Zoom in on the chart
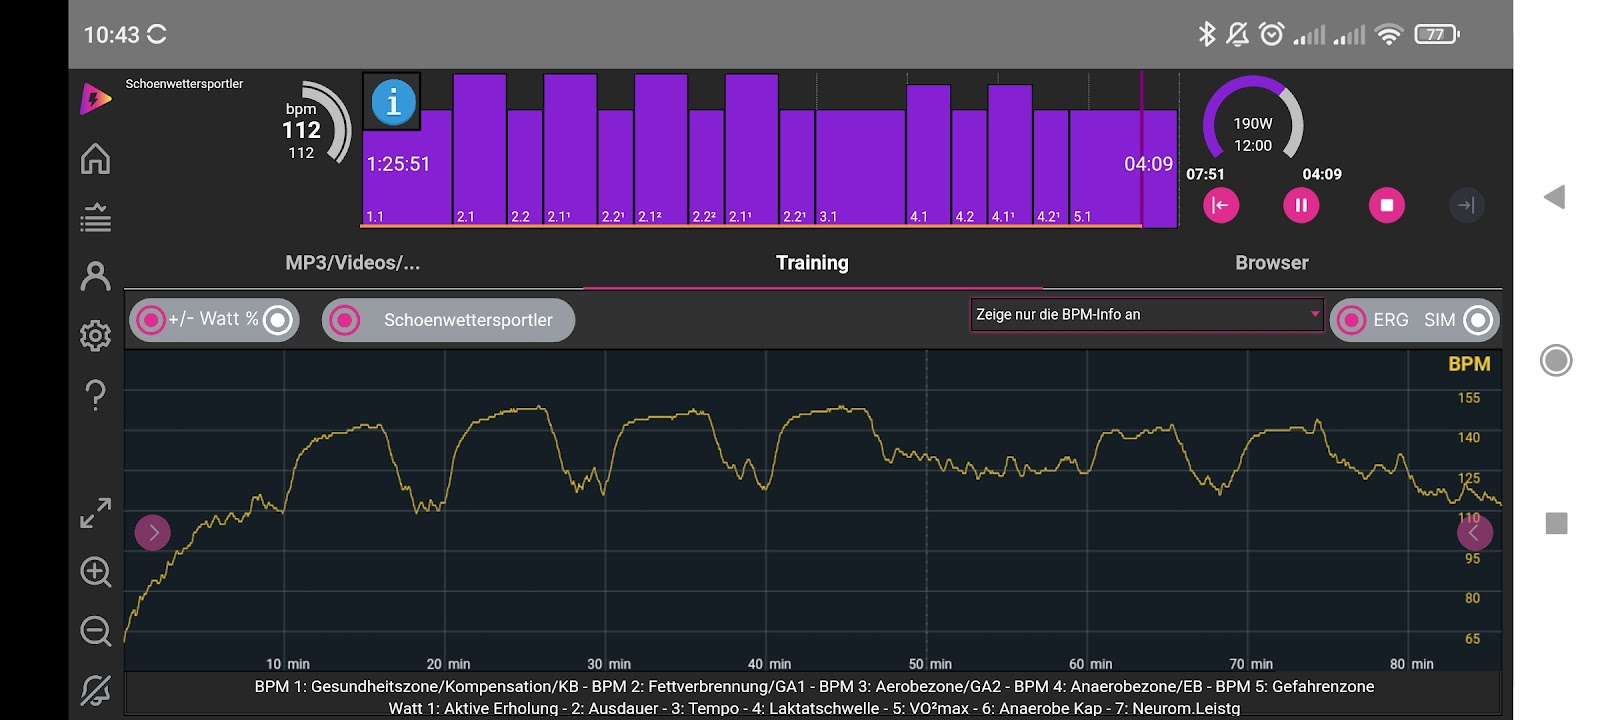Image resolution: width=1600 pixels, height=720 pixels. coord(95,572)
